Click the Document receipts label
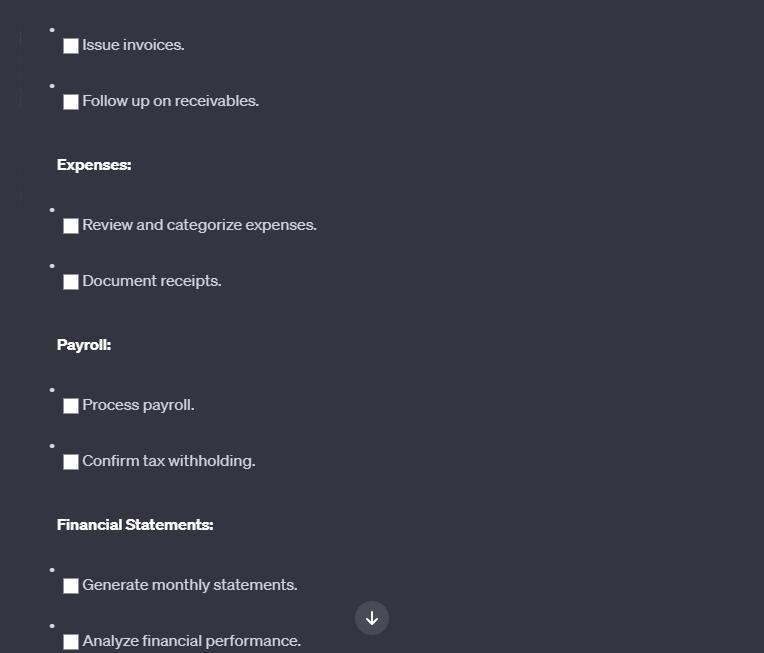Screen dimensions: 764x653 point(152,281)
